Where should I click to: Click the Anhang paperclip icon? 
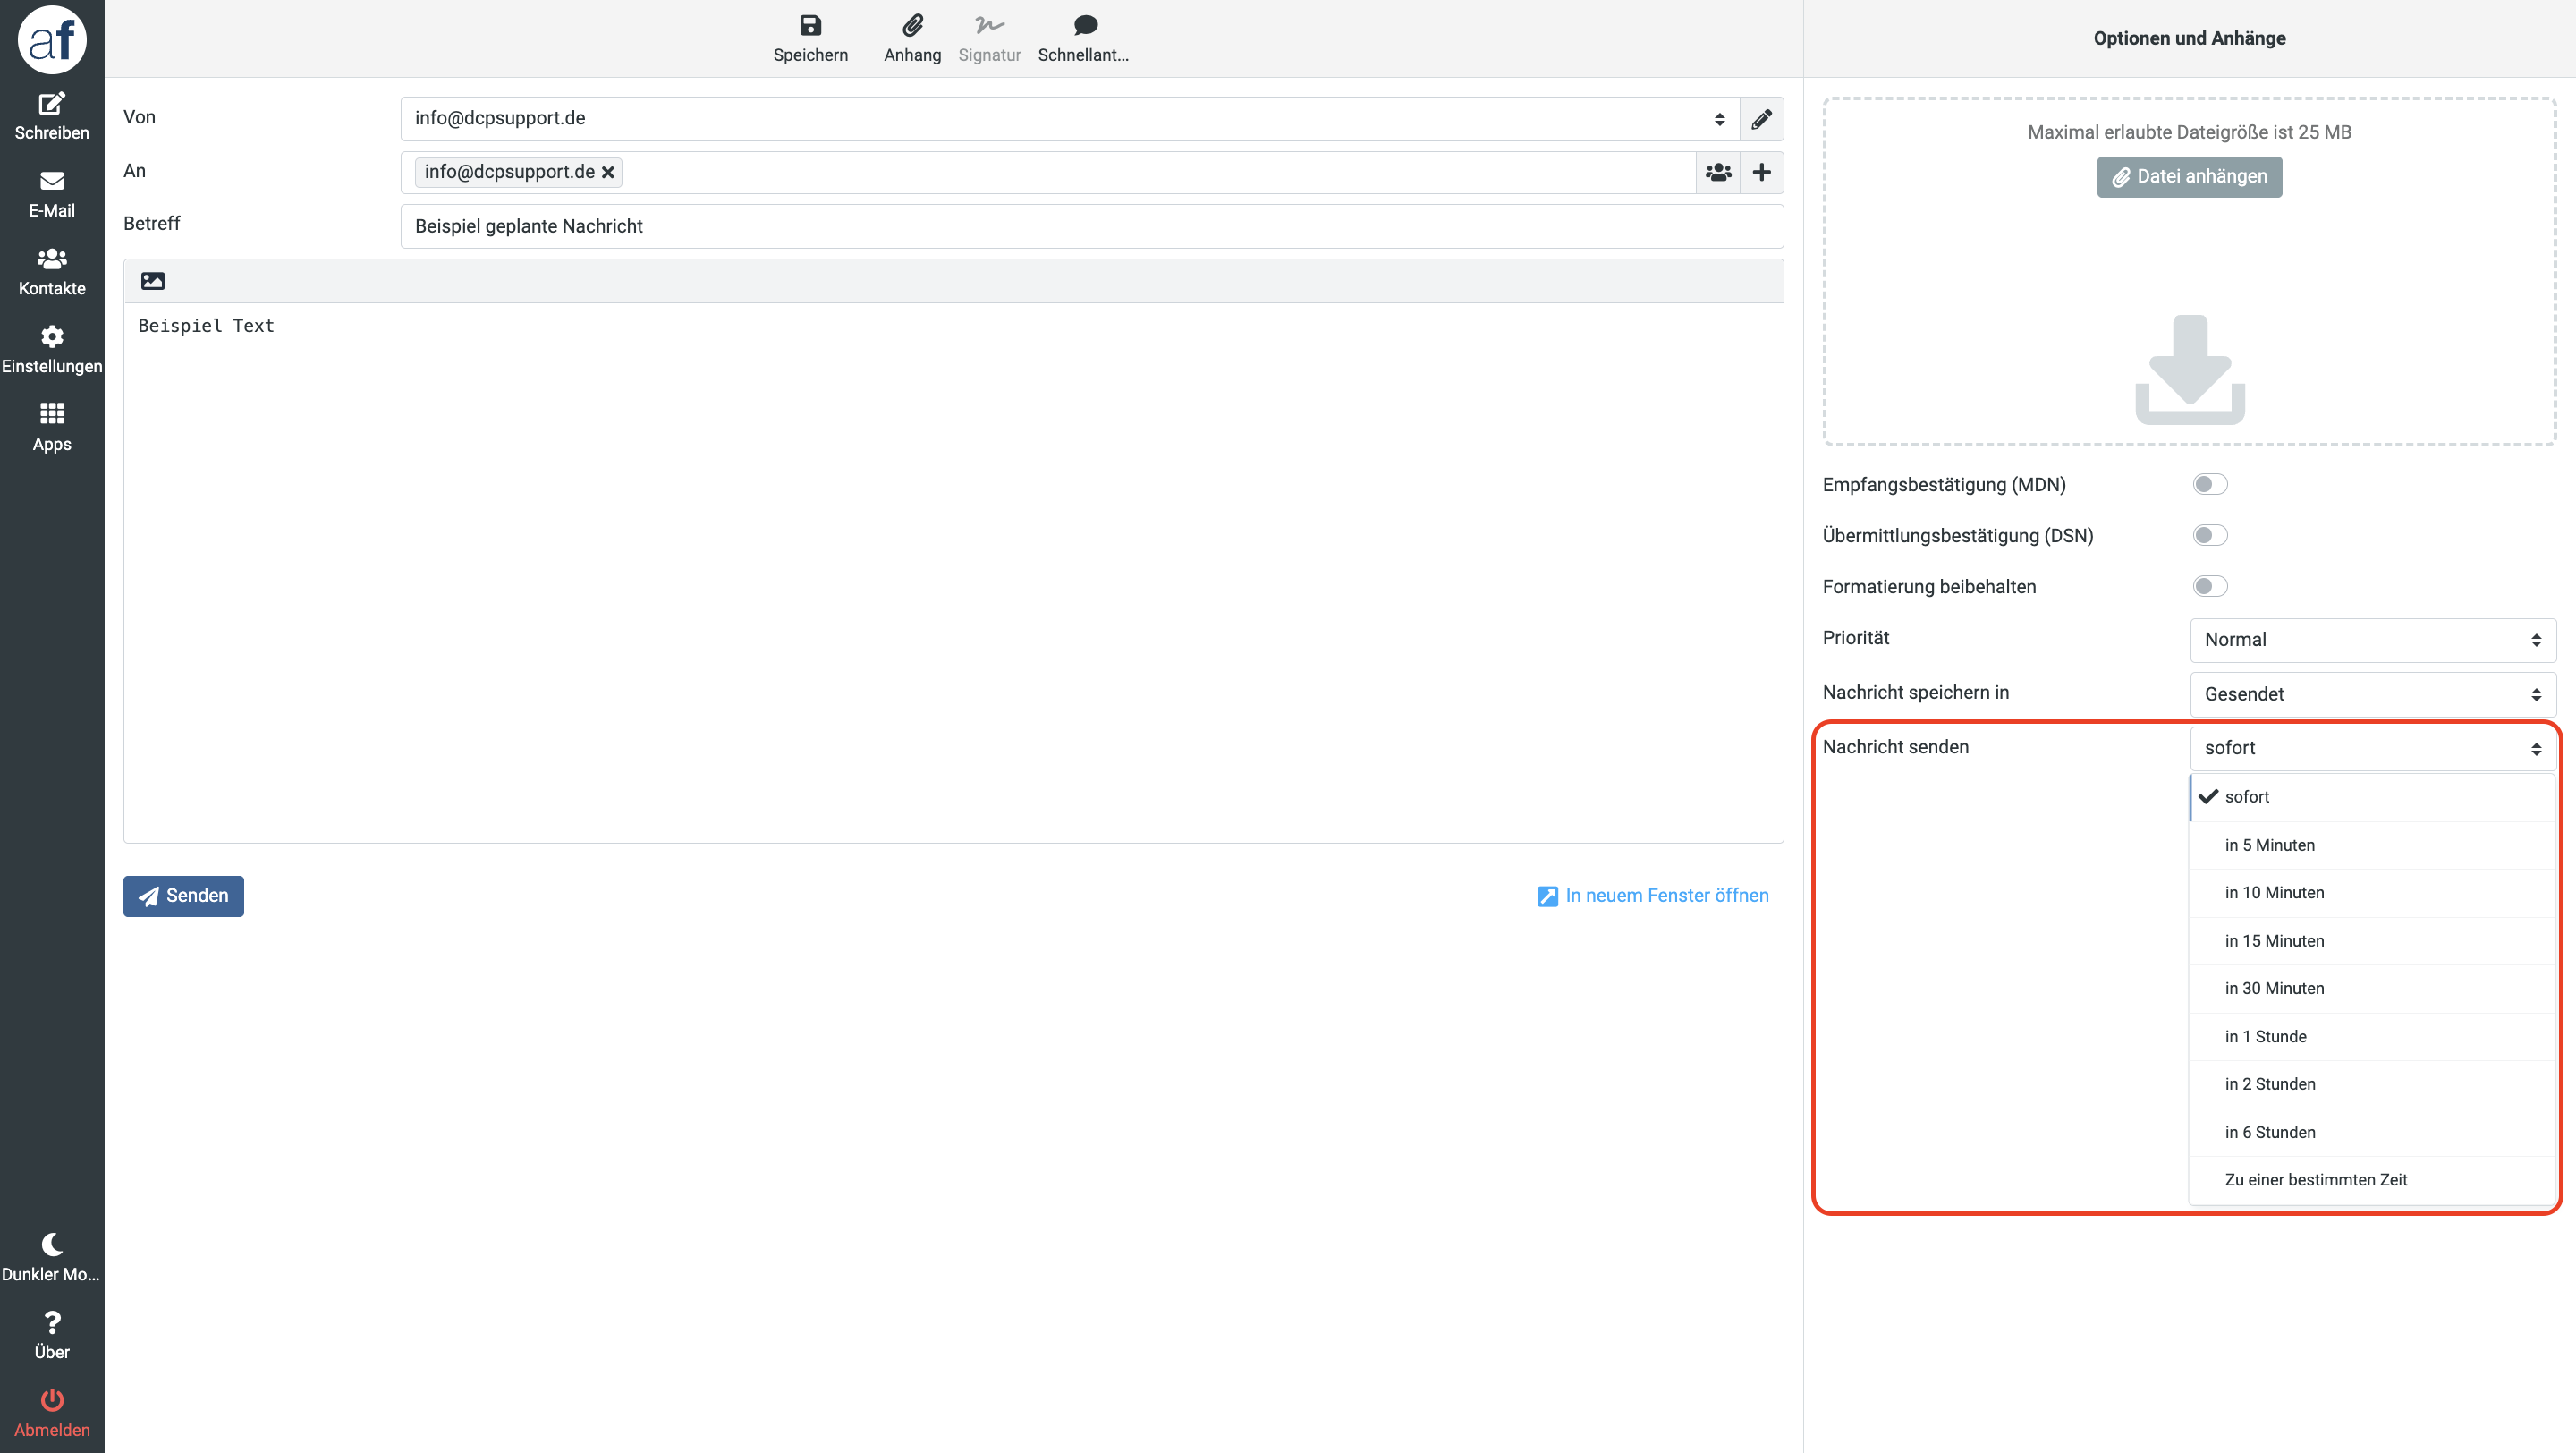912,26
